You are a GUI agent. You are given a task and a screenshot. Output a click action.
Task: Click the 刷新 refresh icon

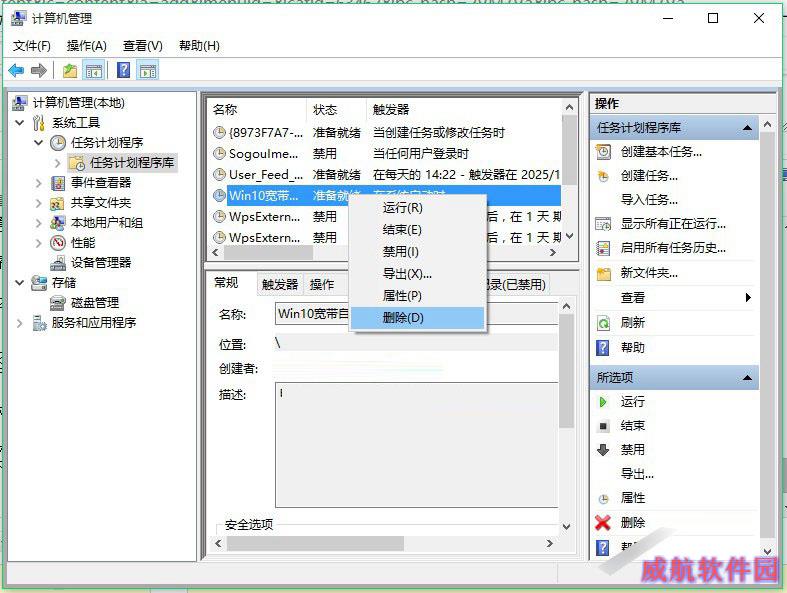pyautogui.click(x=603, y=322)
